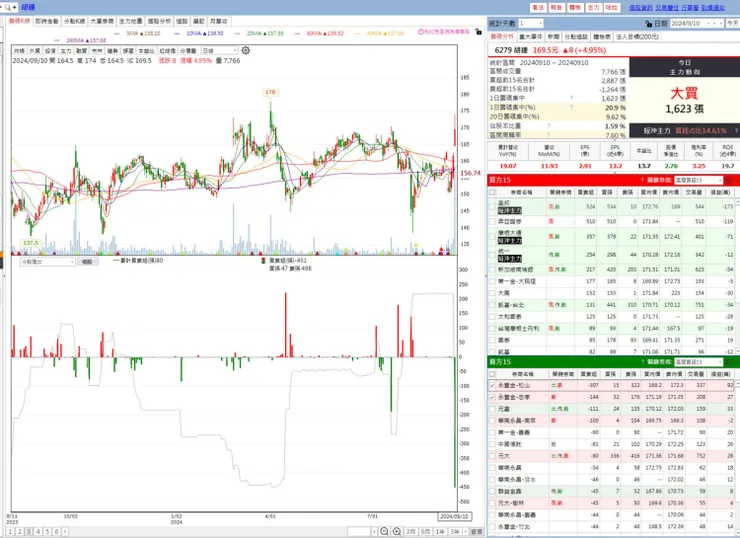The height and width of the screenshot is (538, 740).
Task: Click the 本益比 indicator button above chart
Action: [144, 50]
